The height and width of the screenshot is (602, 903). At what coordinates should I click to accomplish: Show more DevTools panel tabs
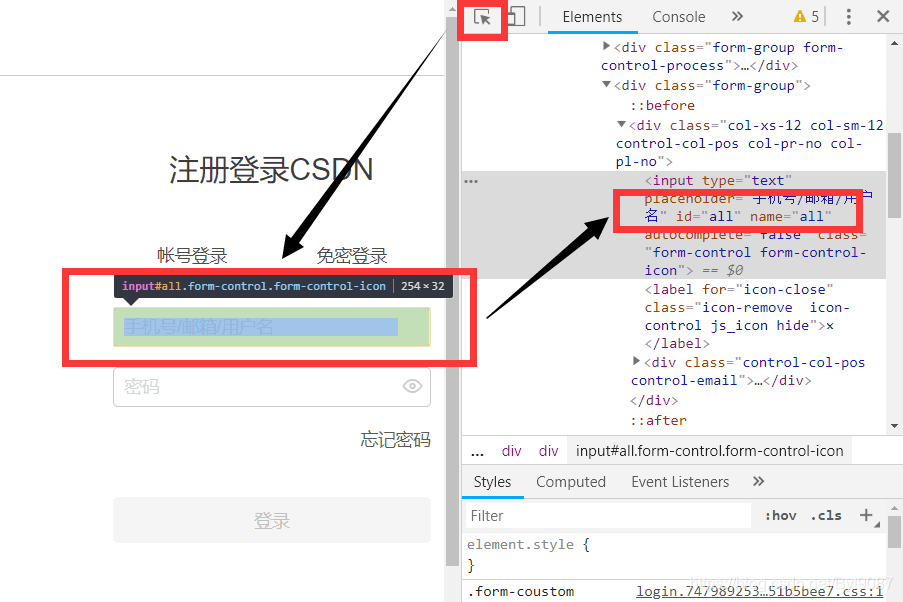pos(737,17)
